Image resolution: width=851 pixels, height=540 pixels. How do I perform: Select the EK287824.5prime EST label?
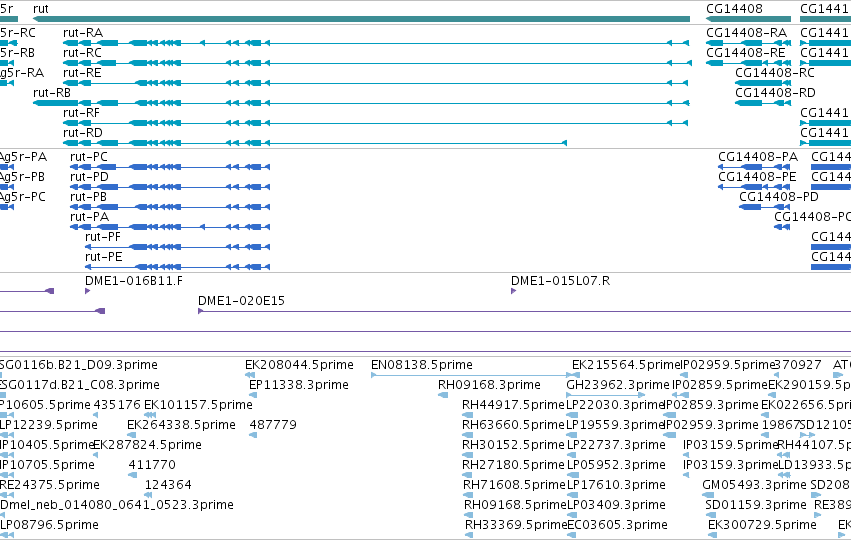(148, 445)
